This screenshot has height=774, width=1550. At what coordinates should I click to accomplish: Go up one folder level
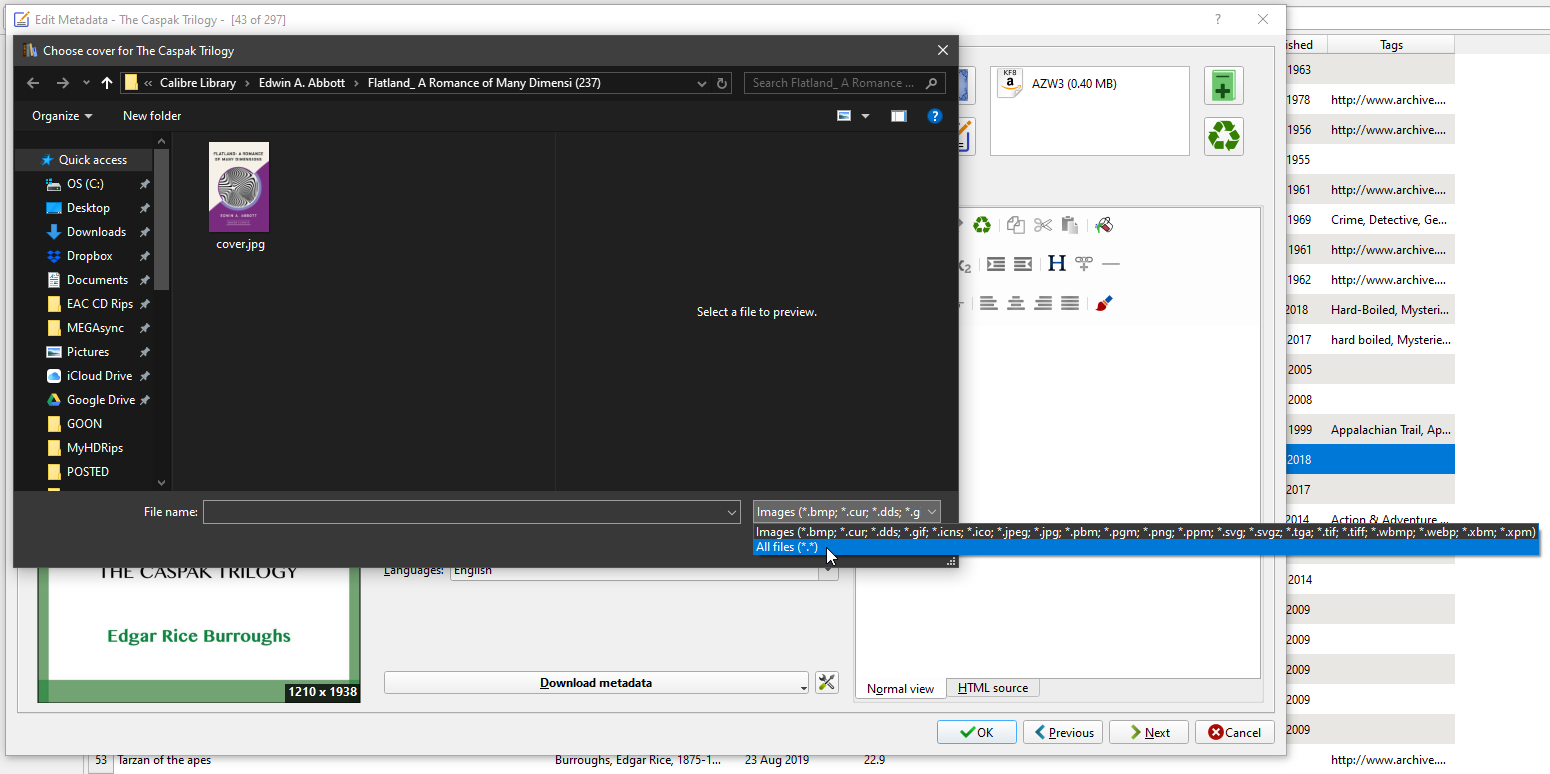(107, 83)
